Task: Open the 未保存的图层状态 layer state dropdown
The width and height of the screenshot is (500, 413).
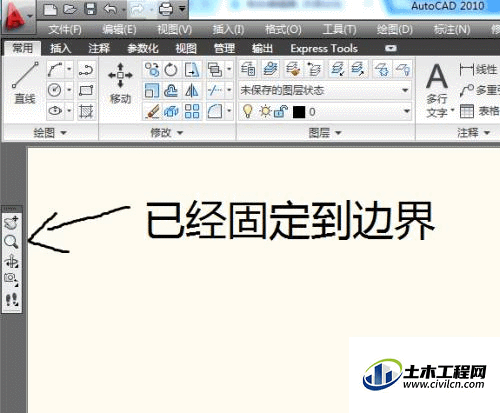Action: coord(325,90)
